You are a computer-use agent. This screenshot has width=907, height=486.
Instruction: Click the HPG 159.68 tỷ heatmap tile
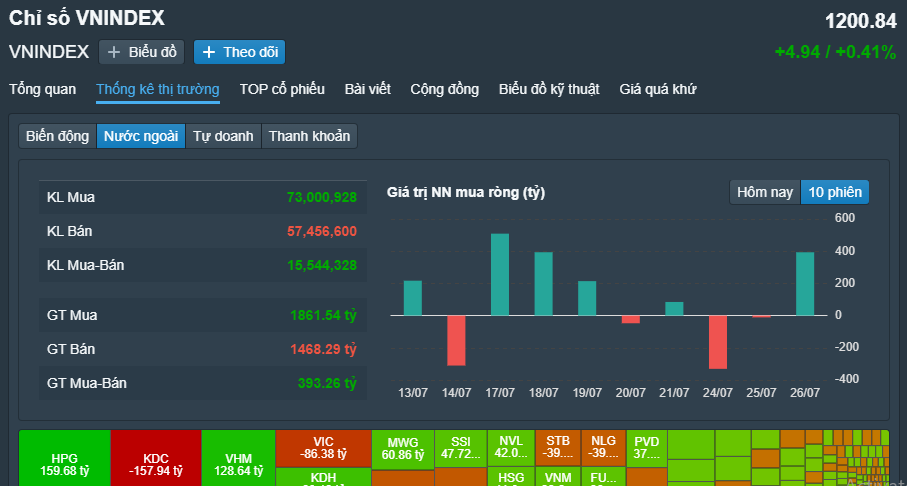point(65,458)
